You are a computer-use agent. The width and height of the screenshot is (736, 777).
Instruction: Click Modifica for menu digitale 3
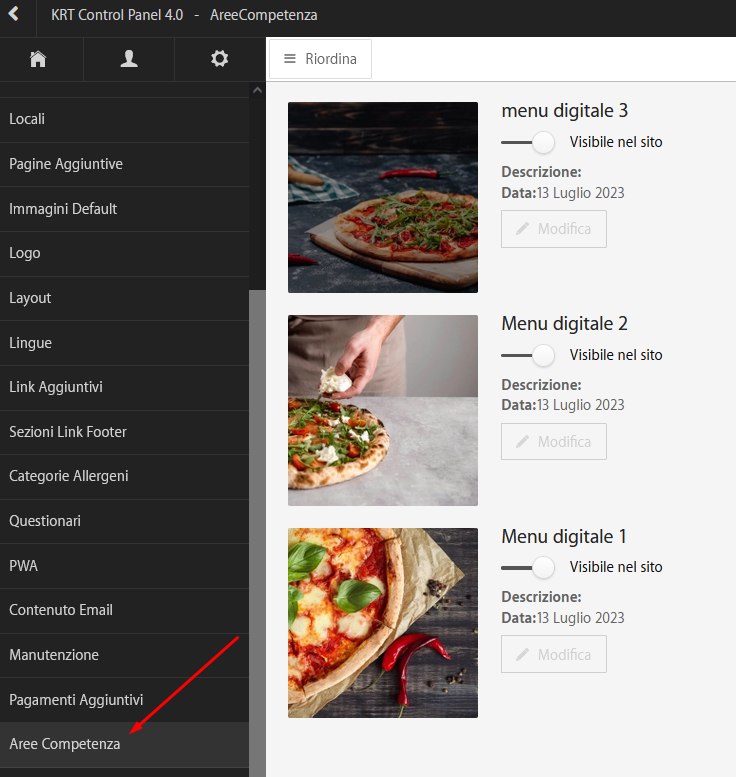click(x=554, y=229)
